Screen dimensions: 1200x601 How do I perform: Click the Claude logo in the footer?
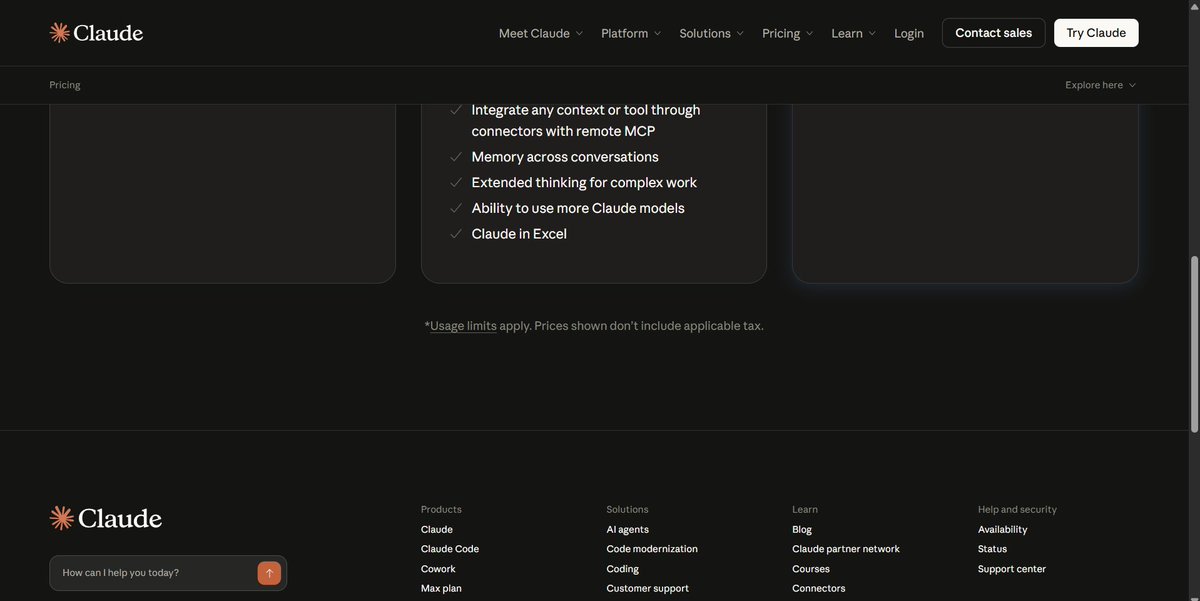[105, 518]
